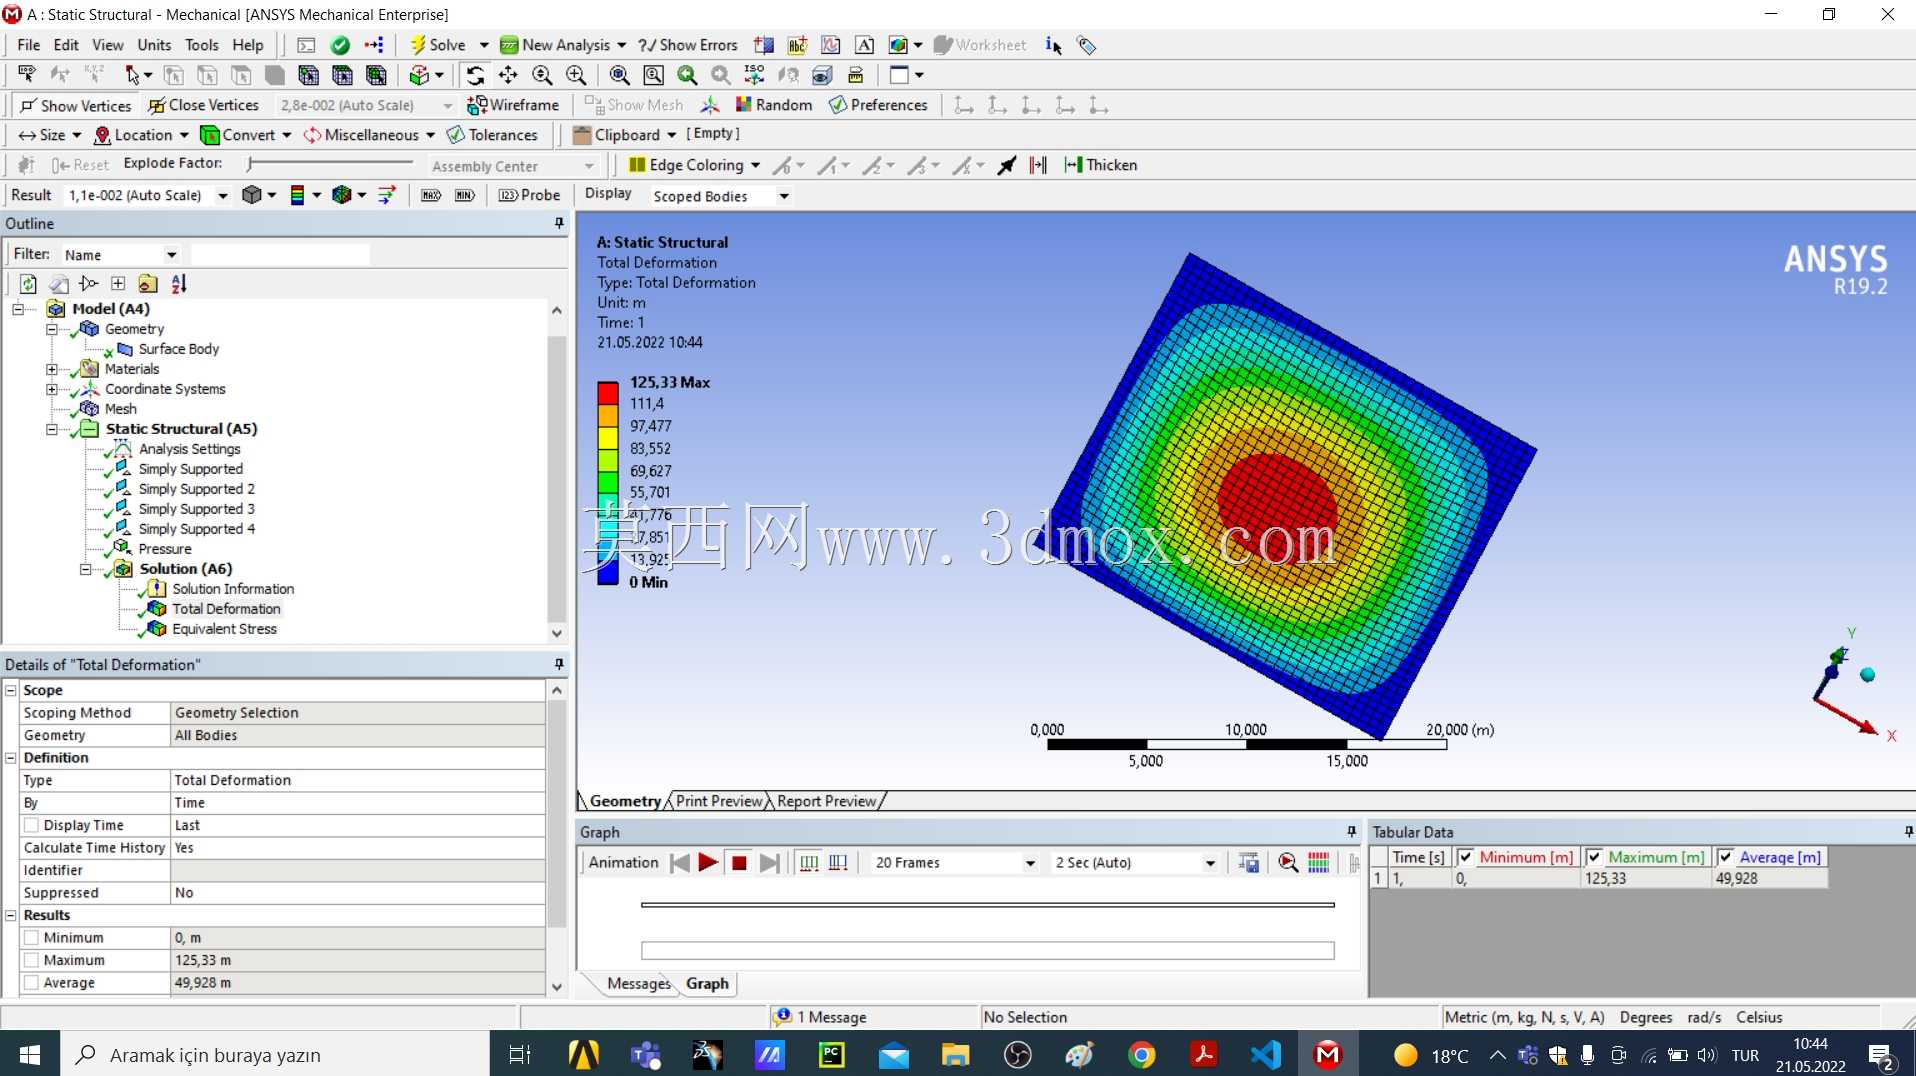Screen dimensions: 1916x1076
Task: Click the Explode Factor slider
Action: (x=330, y=163)
